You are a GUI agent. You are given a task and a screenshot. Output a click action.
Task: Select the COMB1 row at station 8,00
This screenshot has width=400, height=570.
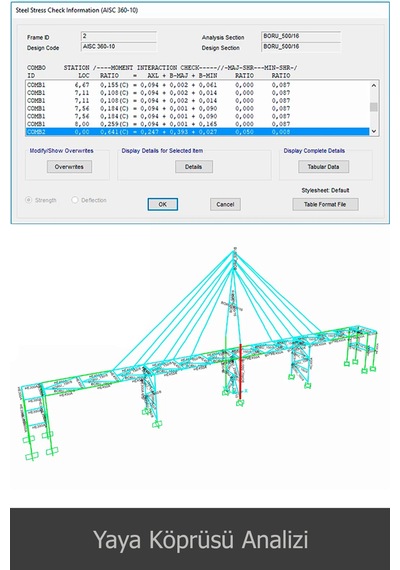pyautogui.click(x=197, y=124)
